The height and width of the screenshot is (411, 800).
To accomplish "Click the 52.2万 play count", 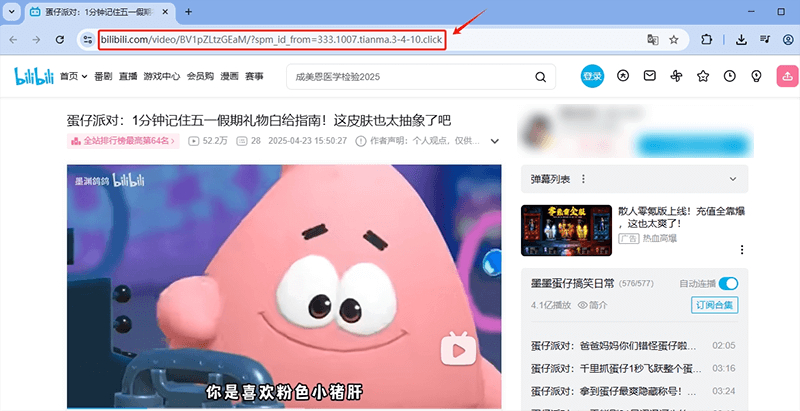I will coord(208,141).
